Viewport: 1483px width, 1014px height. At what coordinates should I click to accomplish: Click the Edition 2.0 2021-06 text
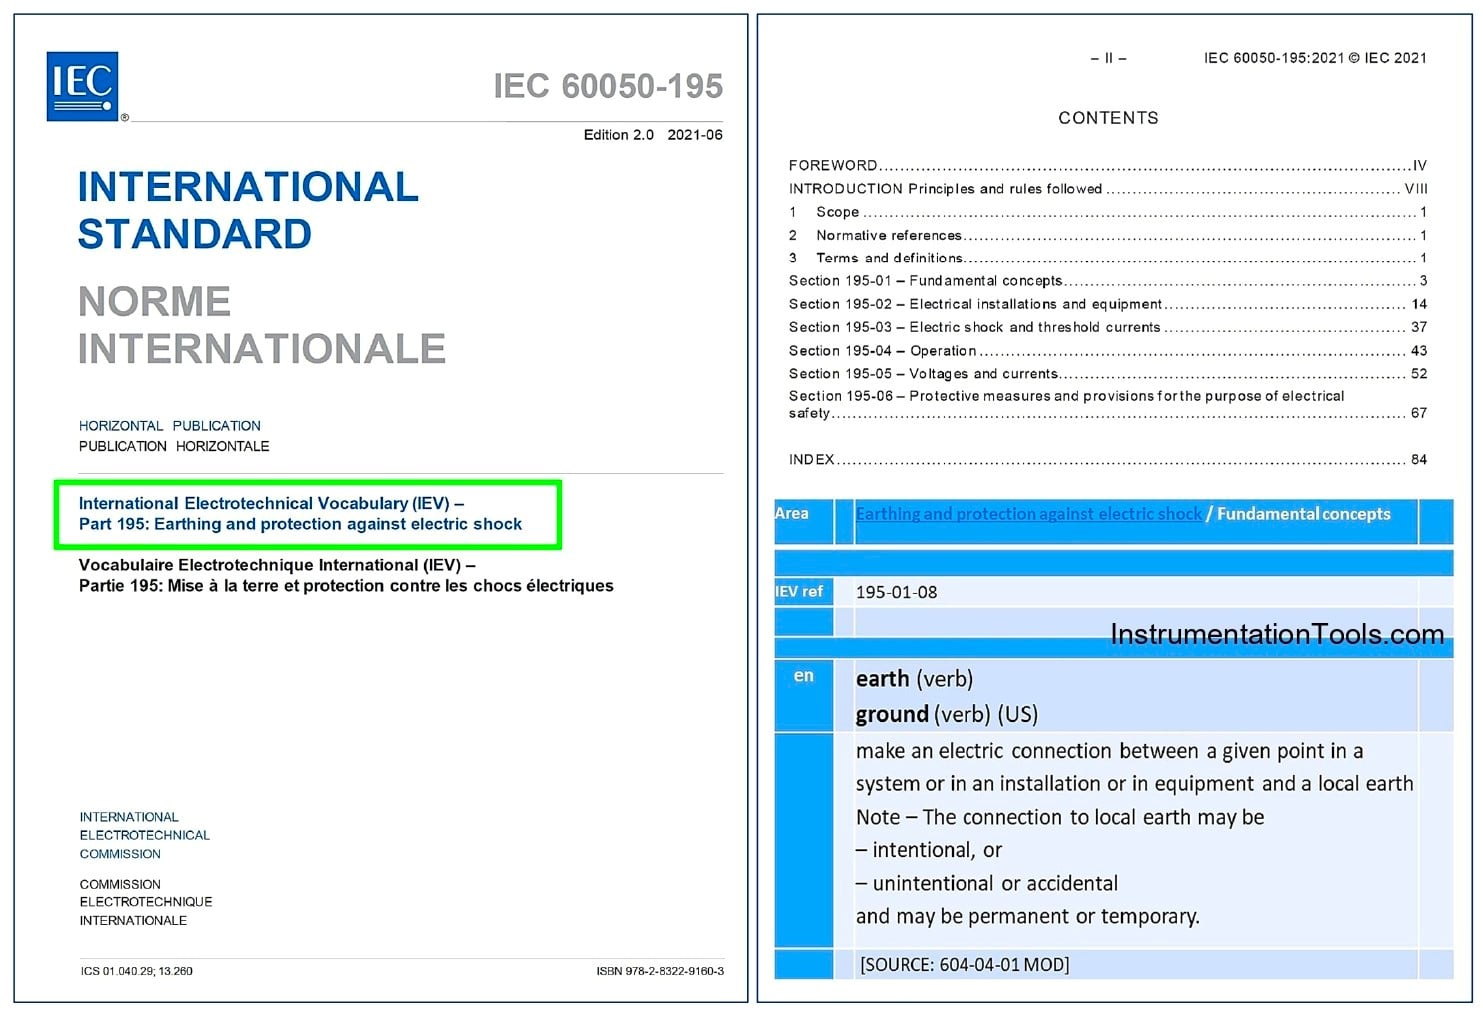tap(653, 135)
